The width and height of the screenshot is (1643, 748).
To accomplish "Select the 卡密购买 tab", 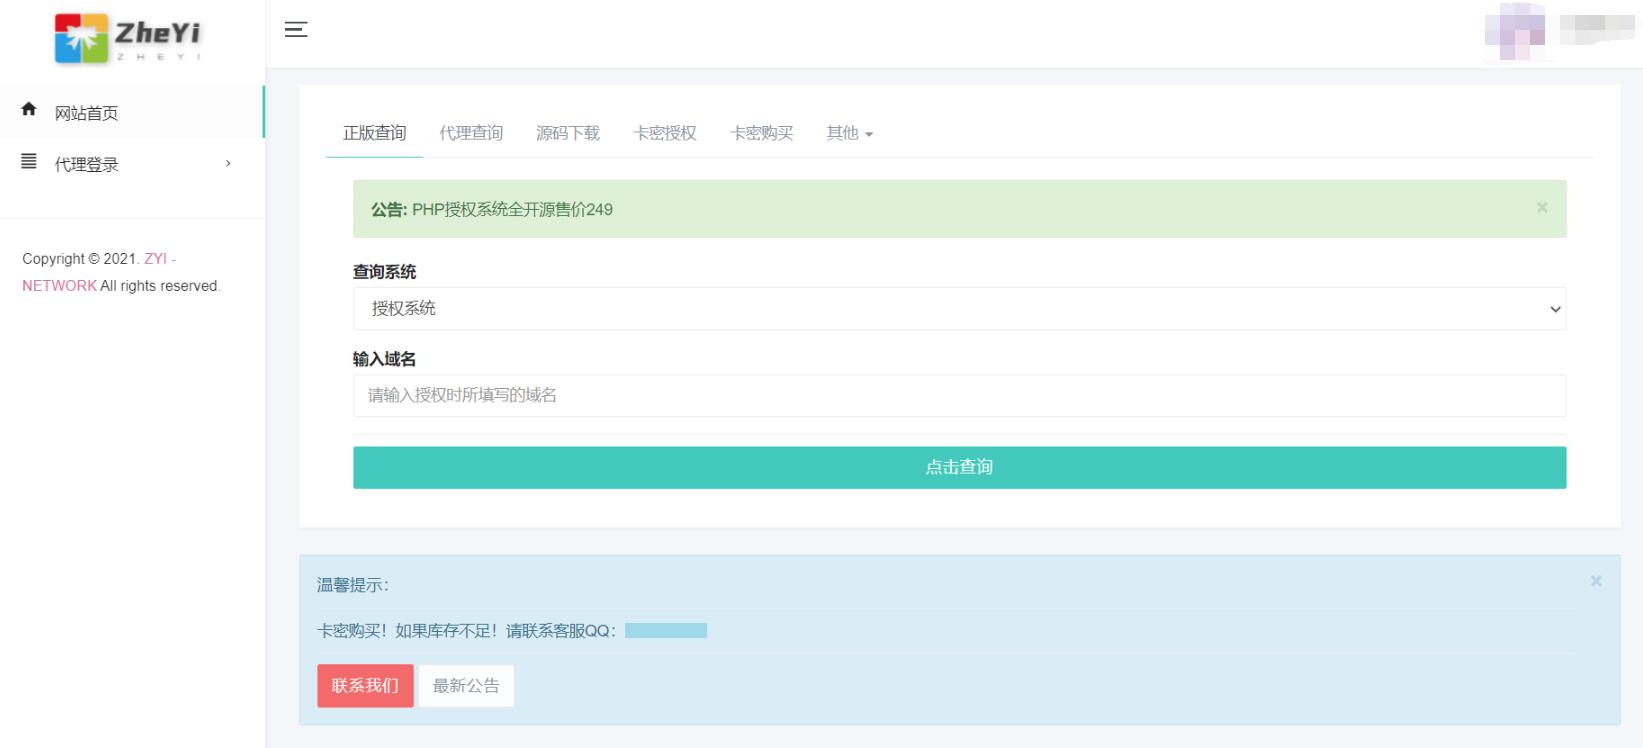I will (762, 134).
